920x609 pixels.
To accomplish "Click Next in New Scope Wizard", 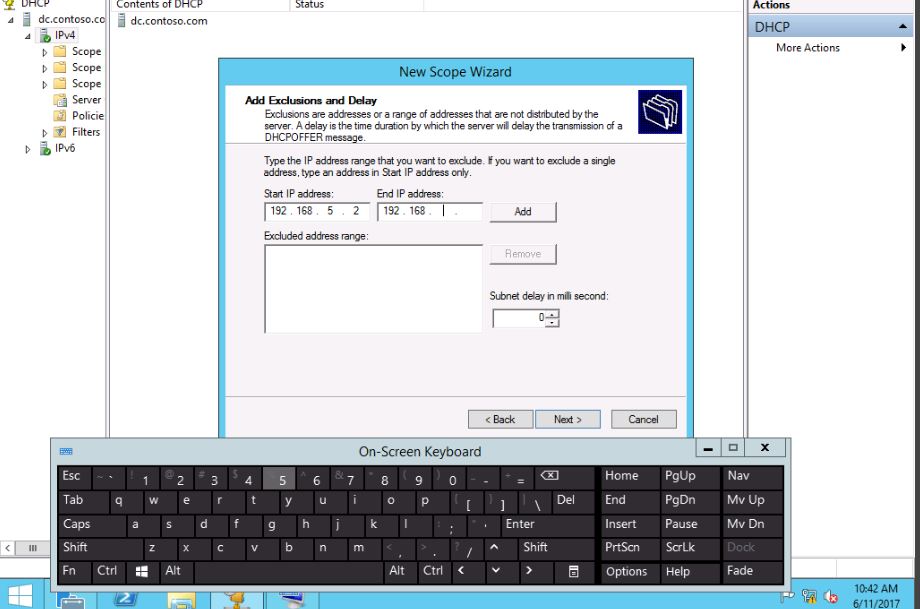I will [x=567, y=419].
